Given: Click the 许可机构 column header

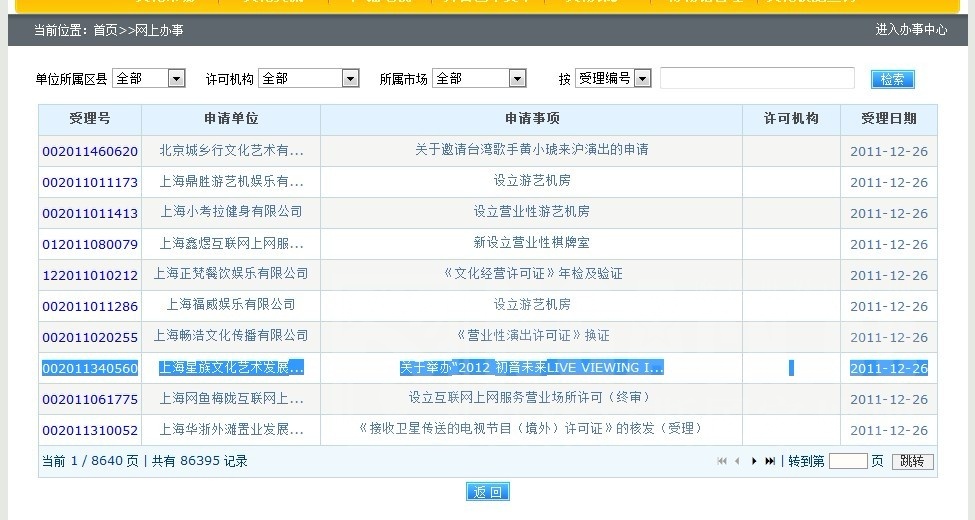Looking at the screenshot, I should pos(791,118).
